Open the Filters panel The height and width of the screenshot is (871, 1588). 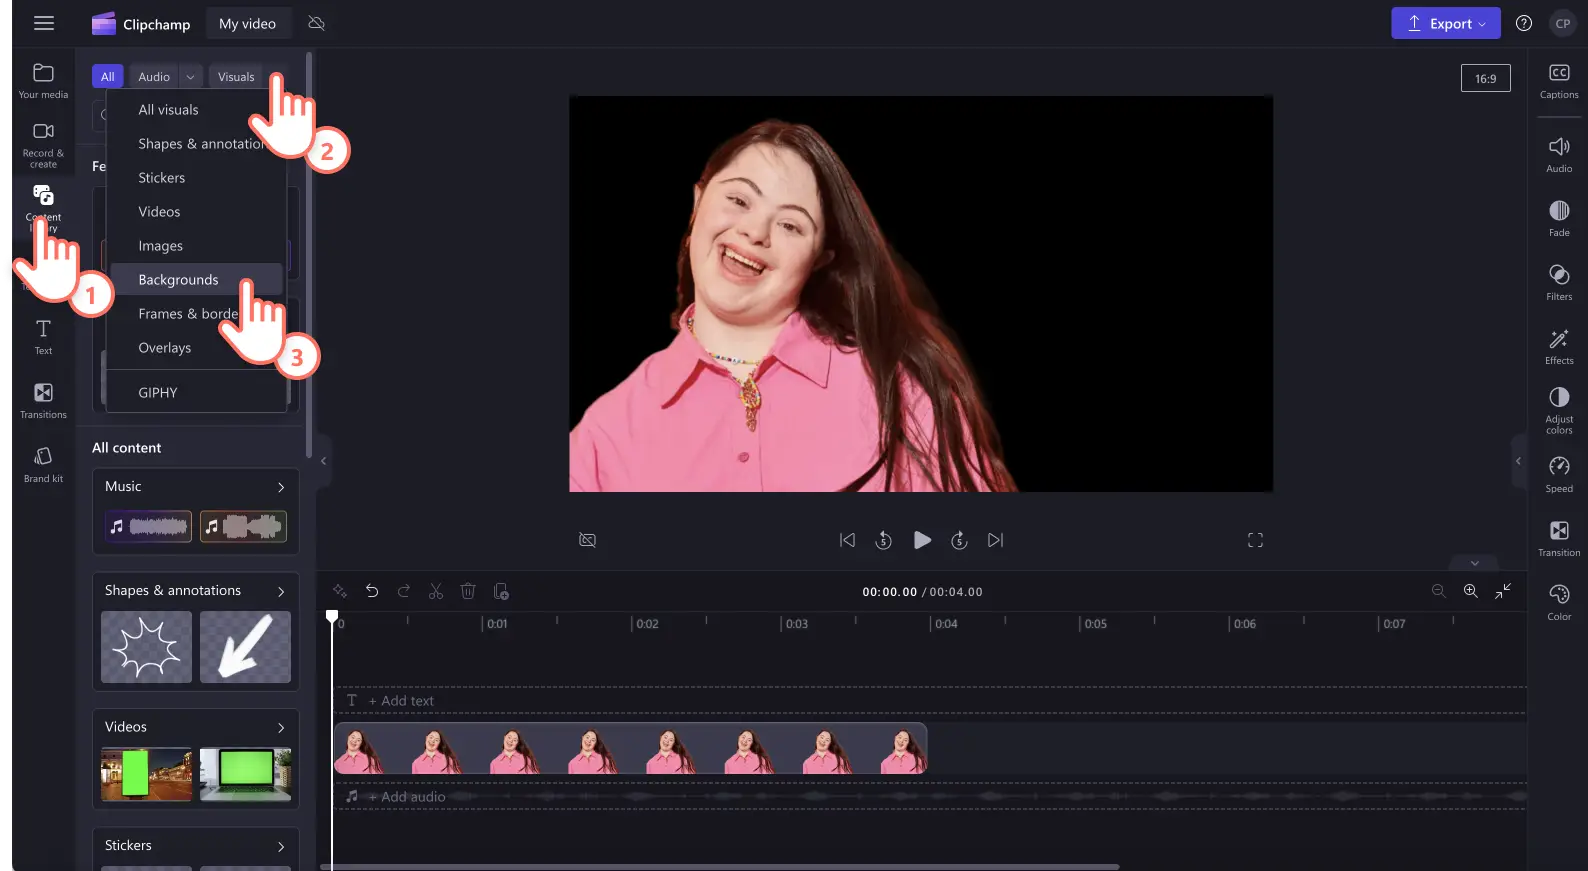pos(1559,283)
